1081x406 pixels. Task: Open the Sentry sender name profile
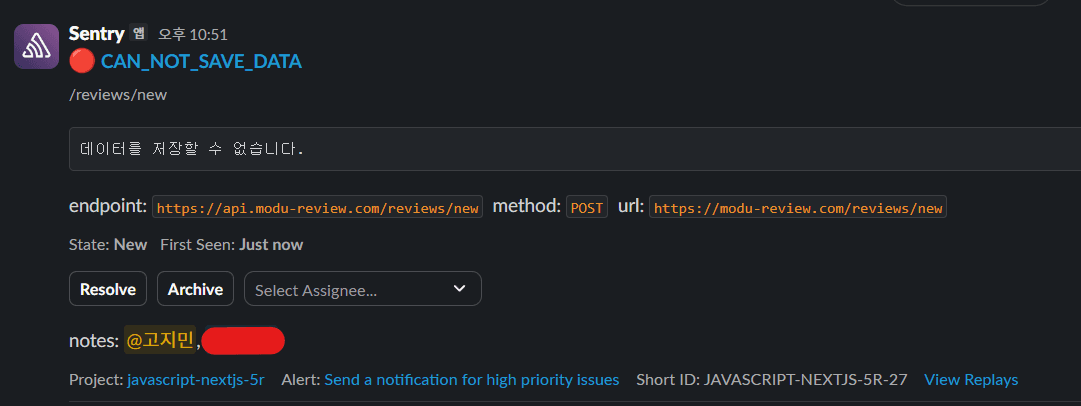coord(96,33)
